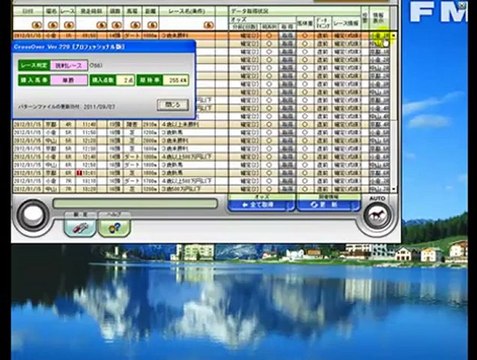Click filter icon under レース名(条件) column header
The height and width of the screenshot is (360, 477).
pos(208,25)
